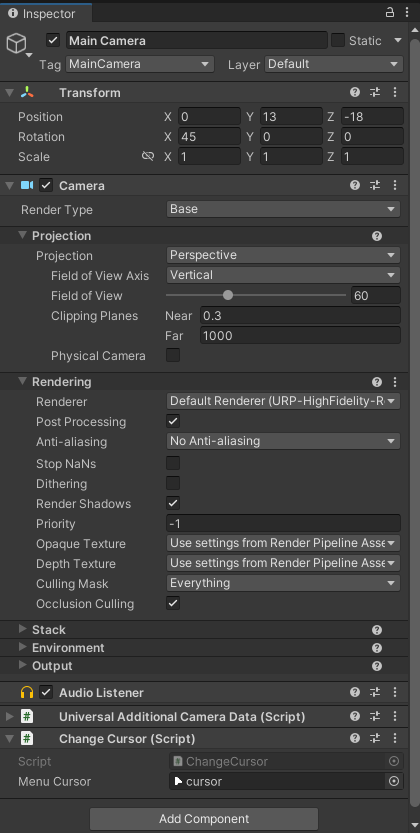This screenshot has height=833, width=420.
Task: Click the Main Camera name field
Action: tap(196, 40)
